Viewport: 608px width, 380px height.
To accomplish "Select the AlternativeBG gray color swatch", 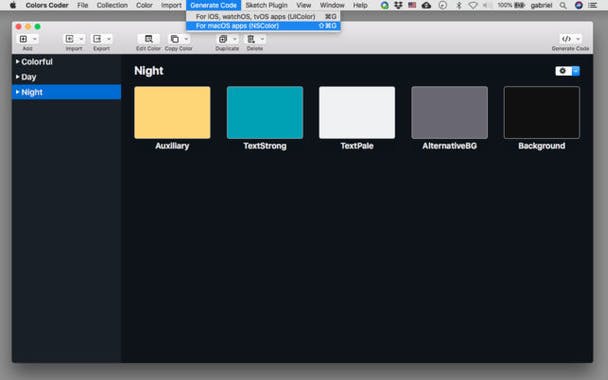I will point(449,112).
